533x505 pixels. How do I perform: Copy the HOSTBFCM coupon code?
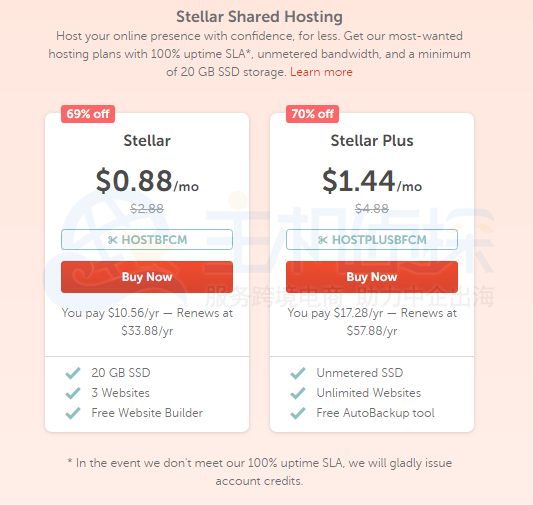147,240
